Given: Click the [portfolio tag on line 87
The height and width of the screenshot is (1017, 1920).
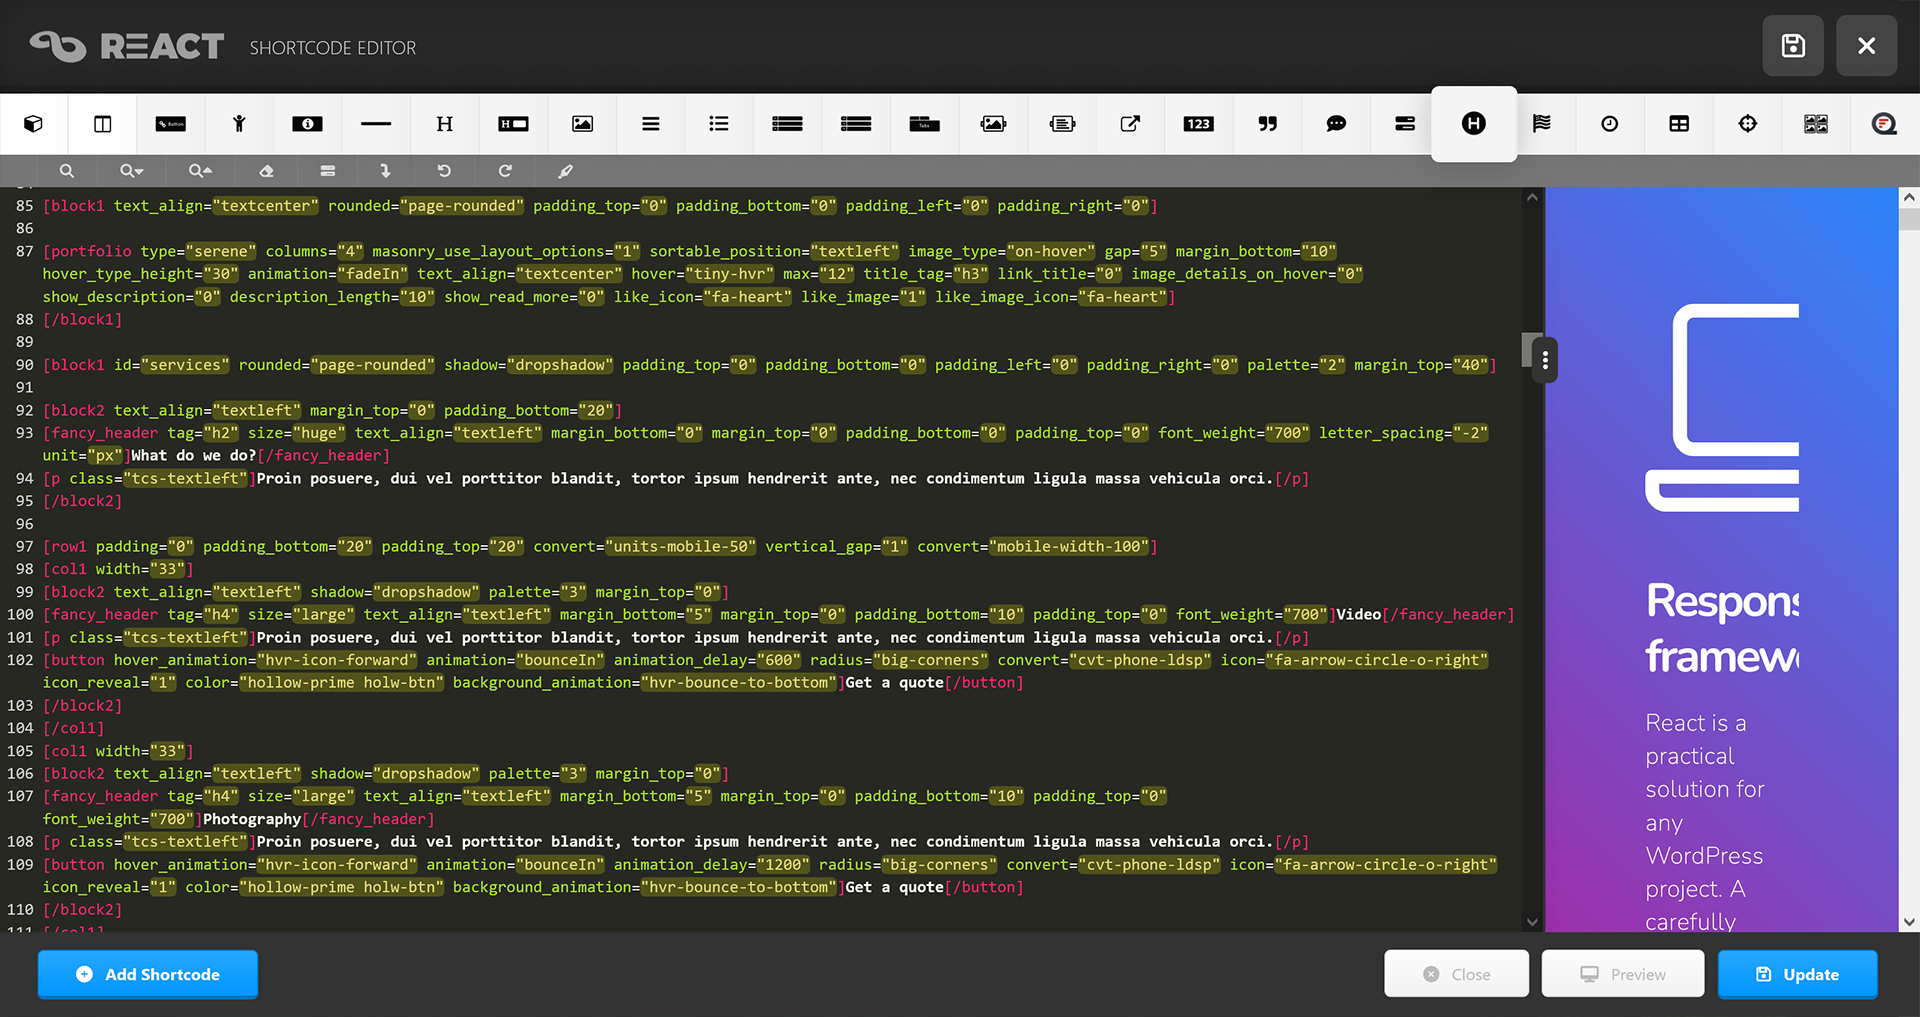Looking at the screenshot, I should [87, 251].
